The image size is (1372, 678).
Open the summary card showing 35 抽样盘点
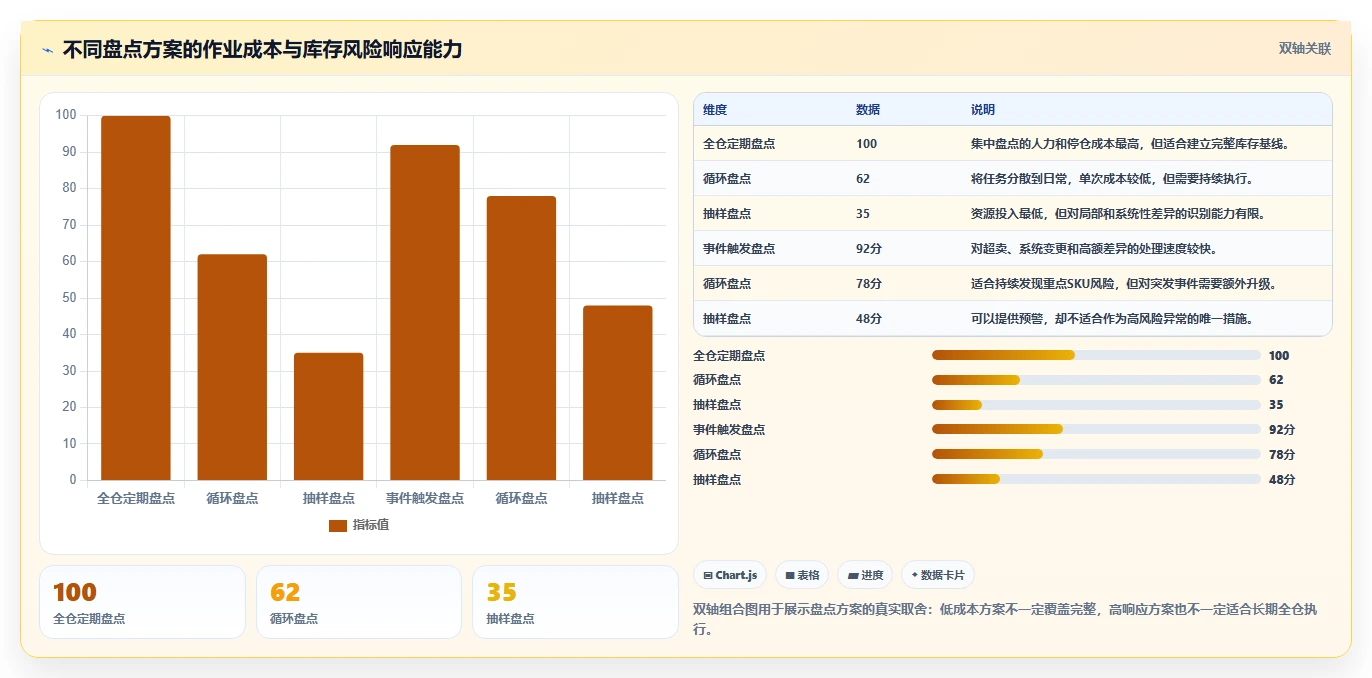[575, 602]
